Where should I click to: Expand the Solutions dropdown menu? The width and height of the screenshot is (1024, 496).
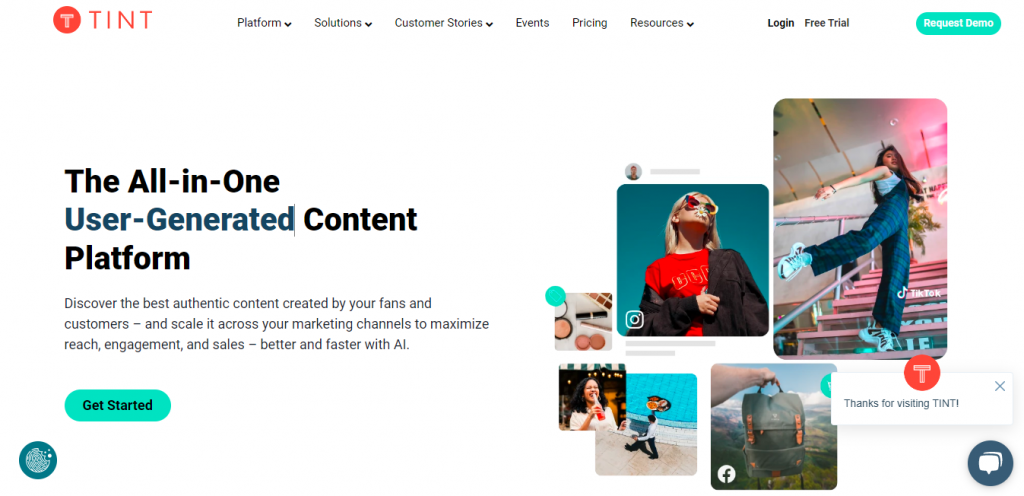click(x=343, y=23)
